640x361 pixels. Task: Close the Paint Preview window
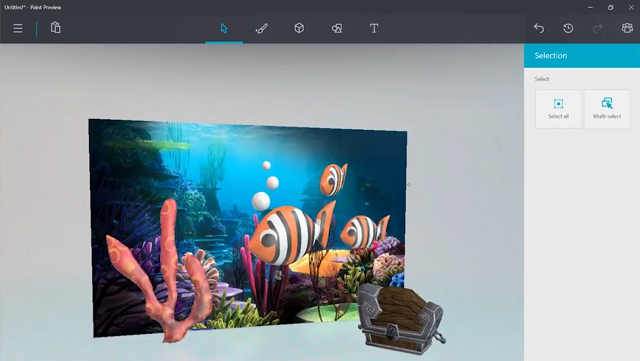(631, 7)
